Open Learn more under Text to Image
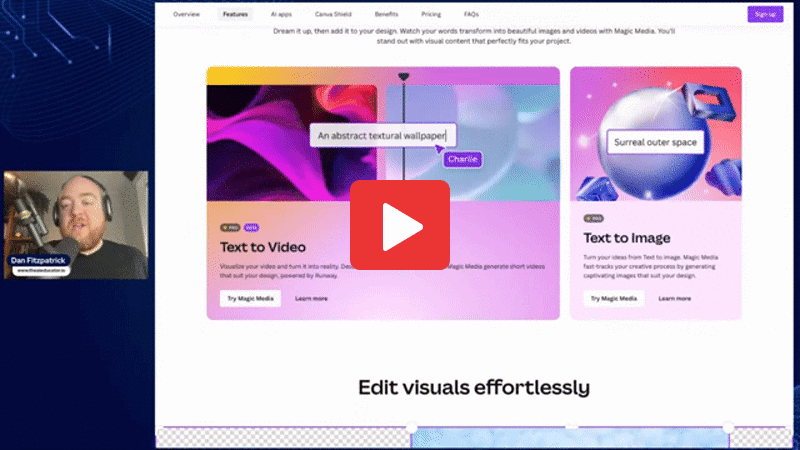 pos(674,298)
